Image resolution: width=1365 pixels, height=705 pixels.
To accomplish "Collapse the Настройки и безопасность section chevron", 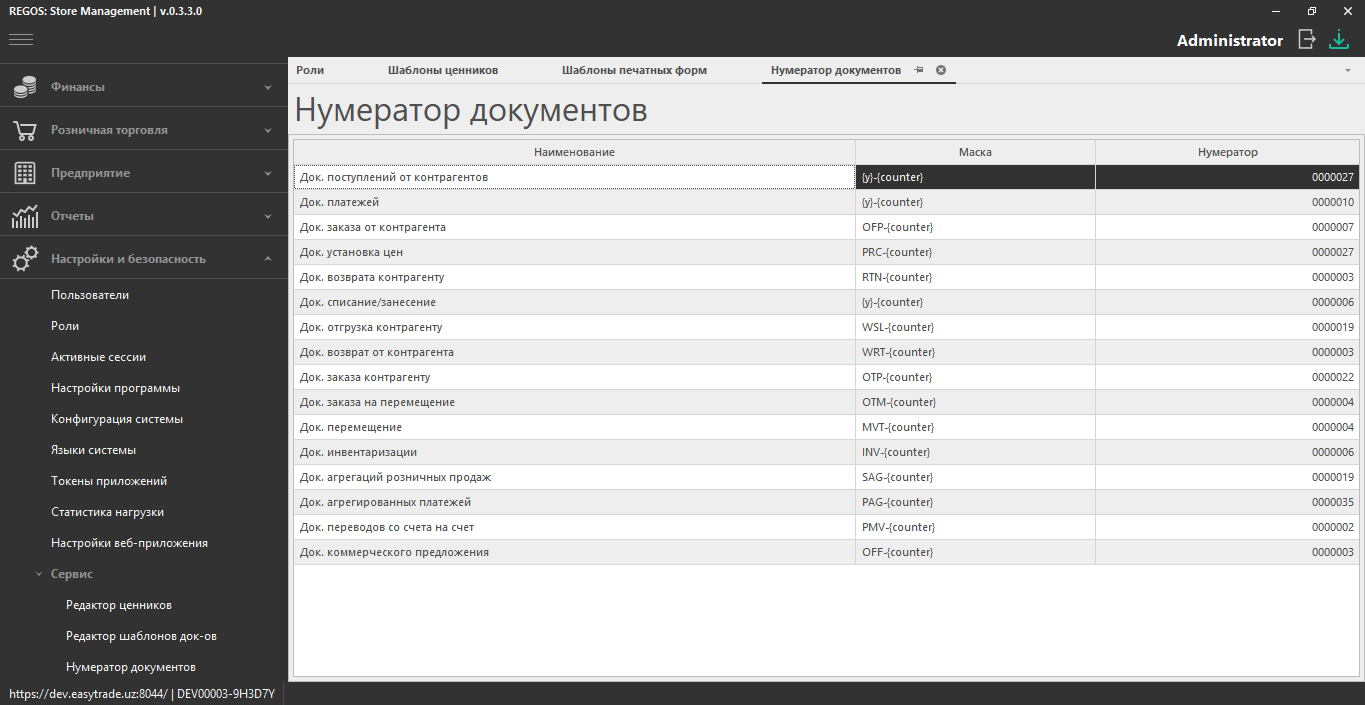I will [268, 259].
